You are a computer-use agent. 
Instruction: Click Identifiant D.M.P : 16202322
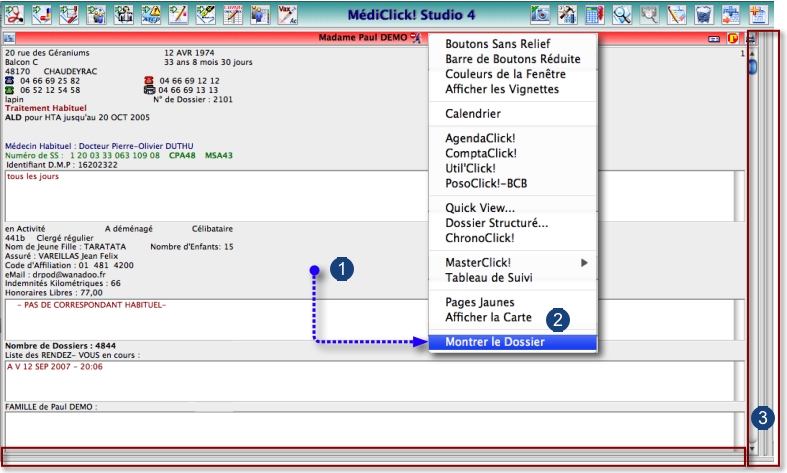(x=62, y=165)
